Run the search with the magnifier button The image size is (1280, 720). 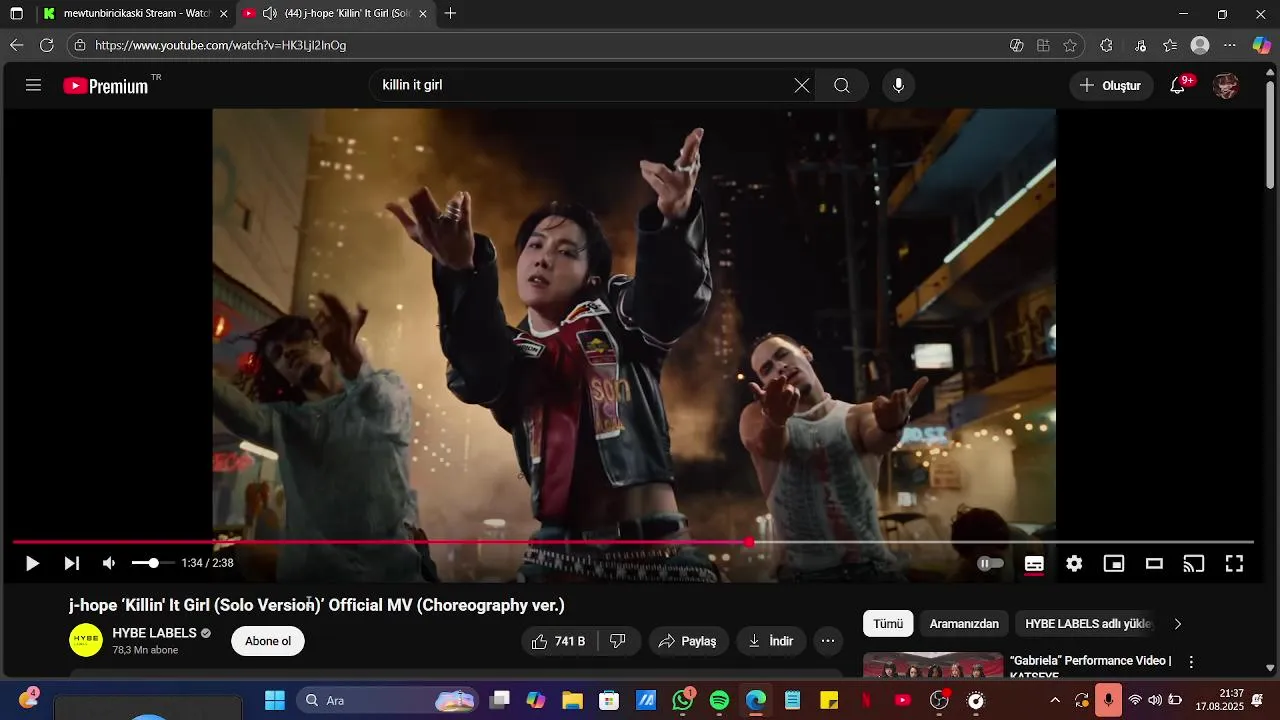click(x=842, y=86)
